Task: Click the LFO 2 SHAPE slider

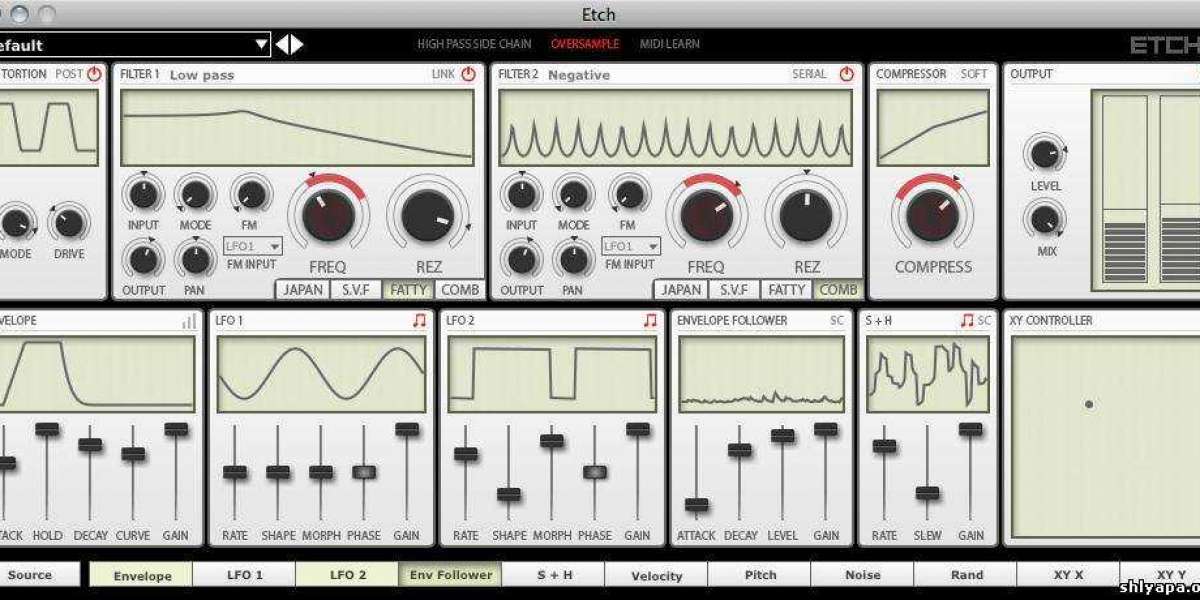Action: tap(509, 494)
